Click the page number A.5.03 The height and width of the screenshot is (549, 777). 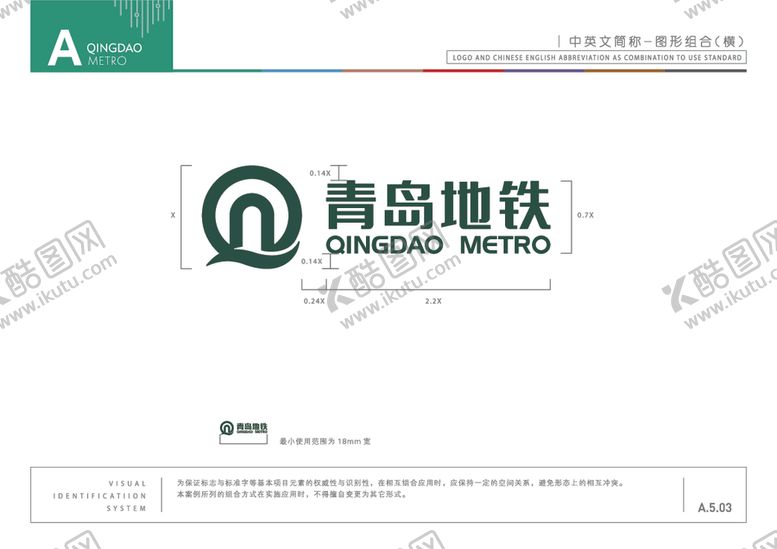pos(715,507)
